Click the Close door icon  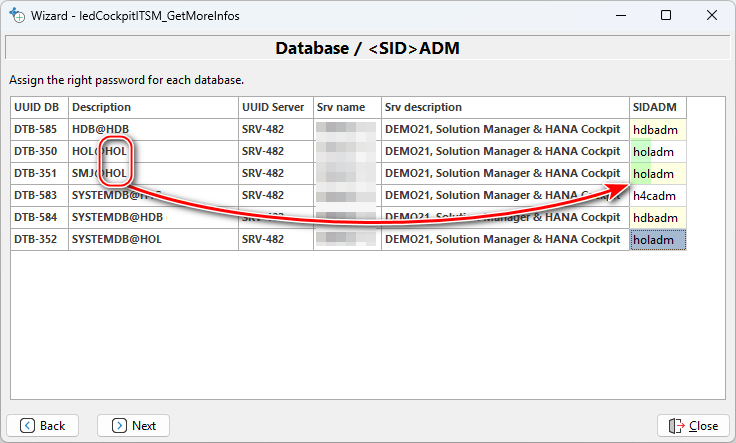pos(677,425)
